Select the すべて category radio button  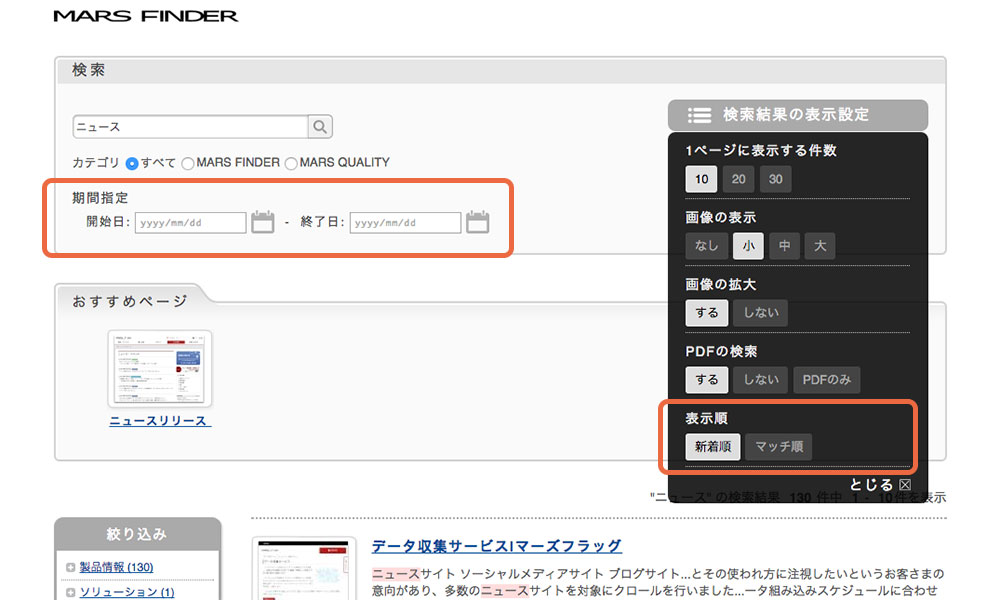click(x=131, y=163)
